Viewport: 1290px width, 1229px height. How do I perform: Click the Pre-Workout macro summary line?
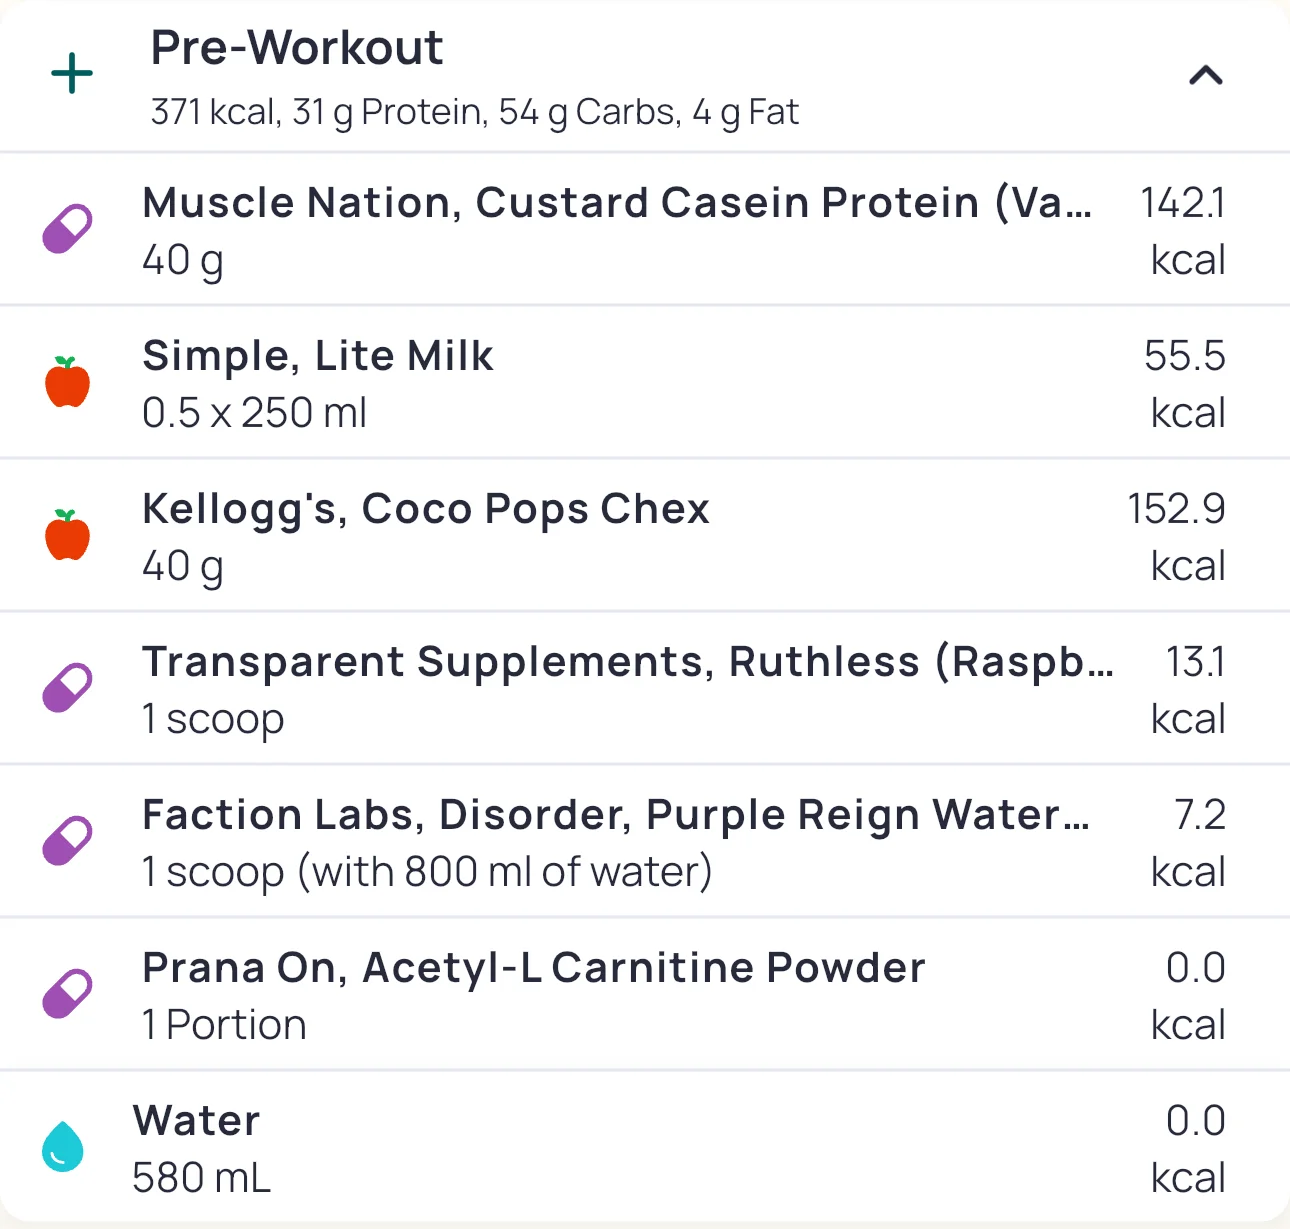[474, 112]
